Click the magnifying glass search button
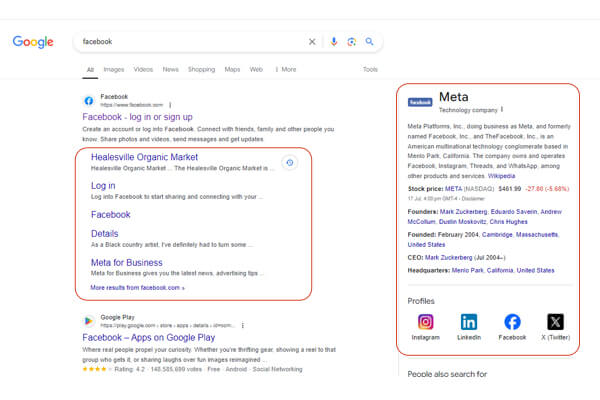This screenshot has height=400, width=600. pos(369,41)
